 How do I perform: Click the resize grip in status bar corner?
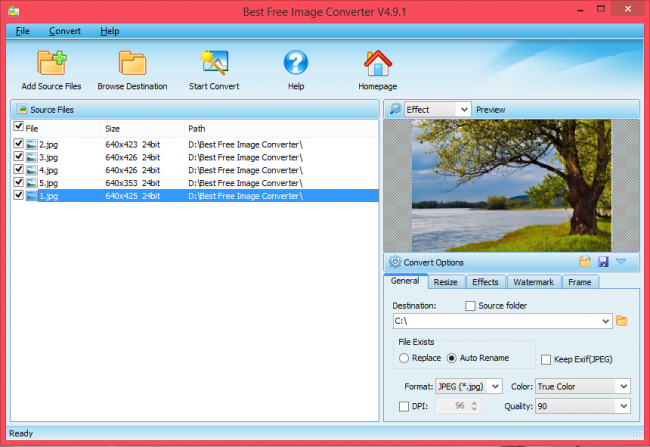pos(638,434)
